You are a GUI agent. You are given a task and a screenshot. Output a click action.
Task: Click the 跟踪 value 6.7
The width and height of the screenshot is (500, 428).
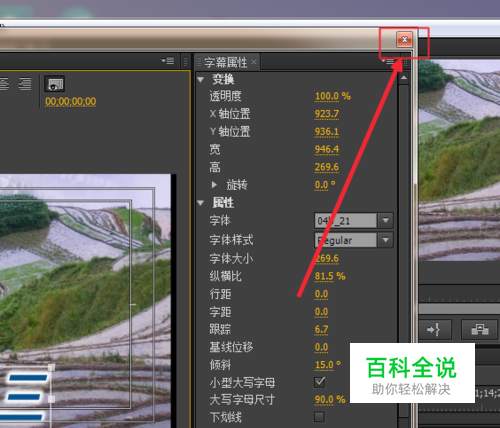[321, 329]
